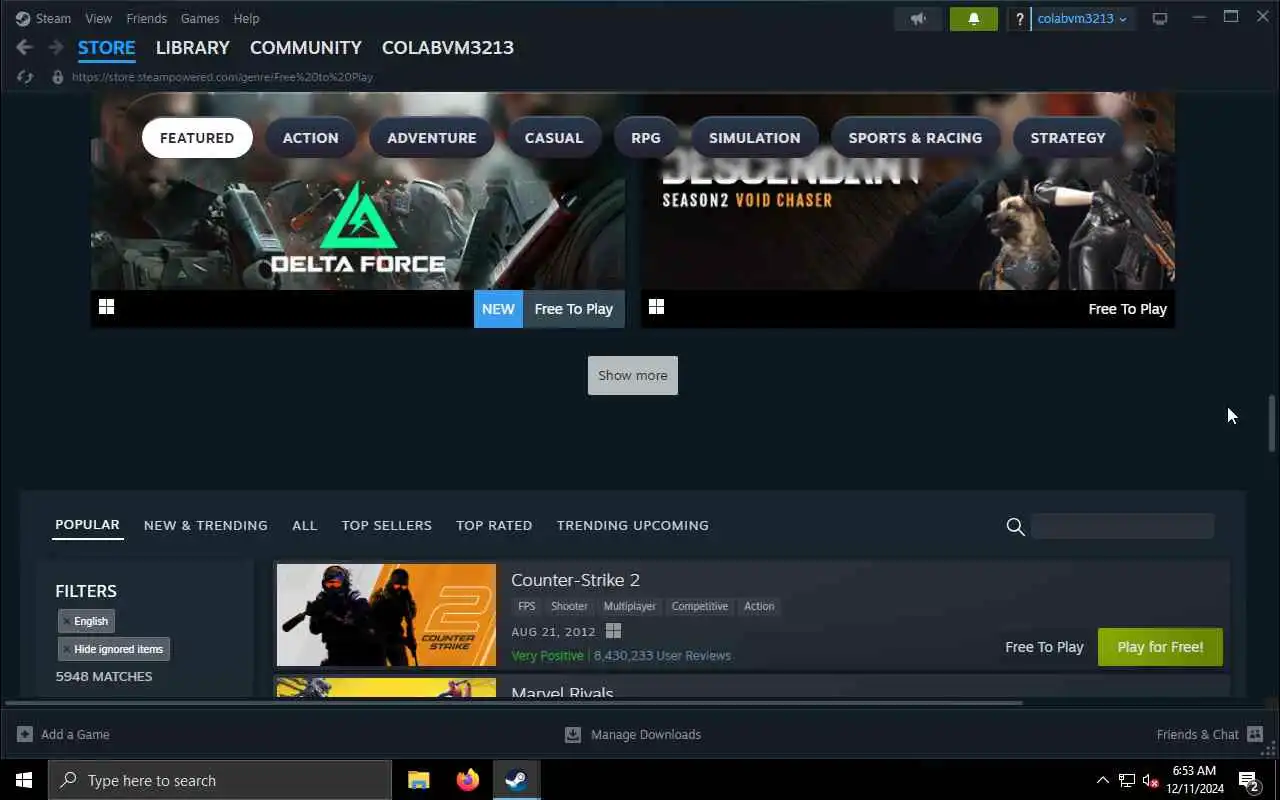The height and width of the screenshot is (800, 1280).
Task: Select the CASUAL category pill
Action: point(553,138)
